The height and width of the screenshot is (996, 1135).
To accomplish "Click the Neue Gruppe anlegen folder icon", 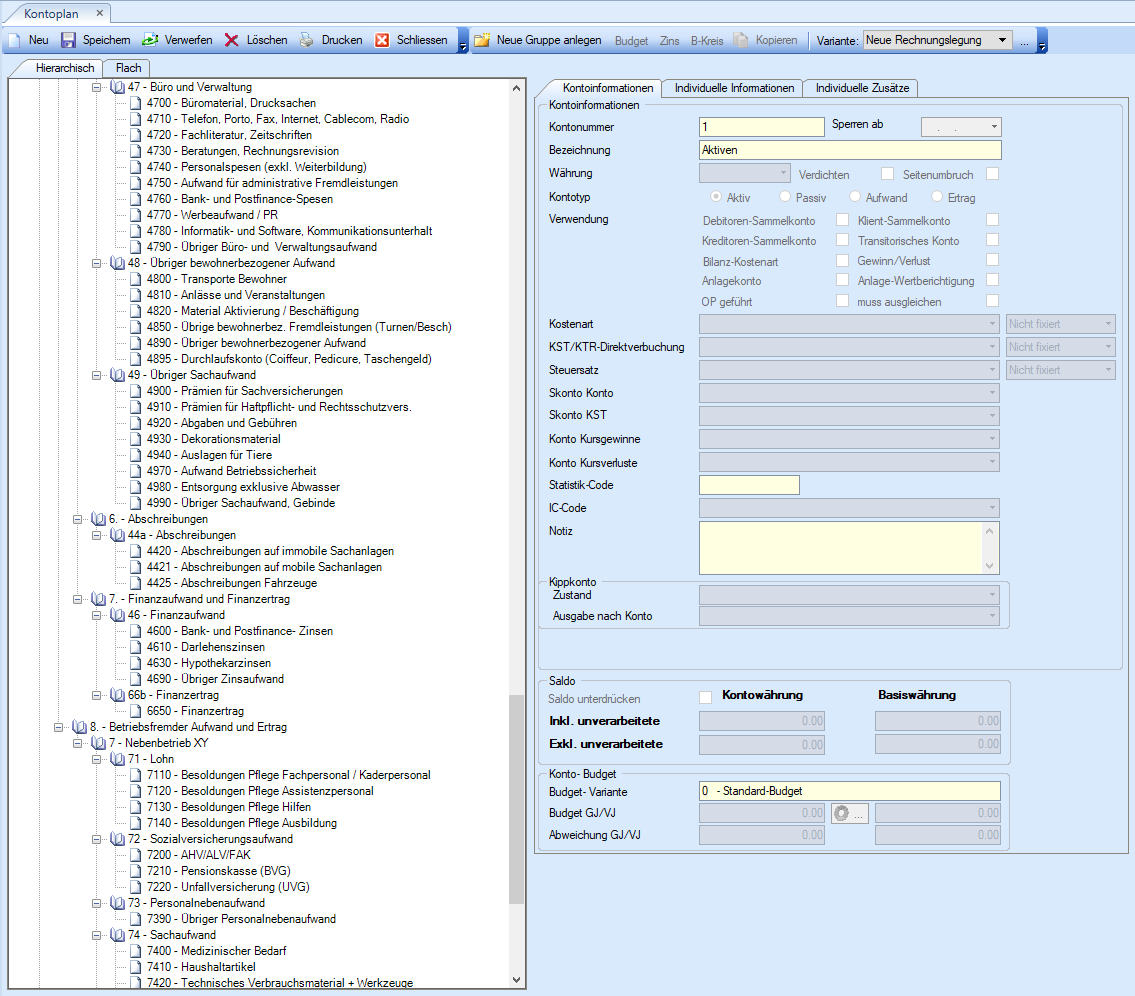I will pos(482,41).
